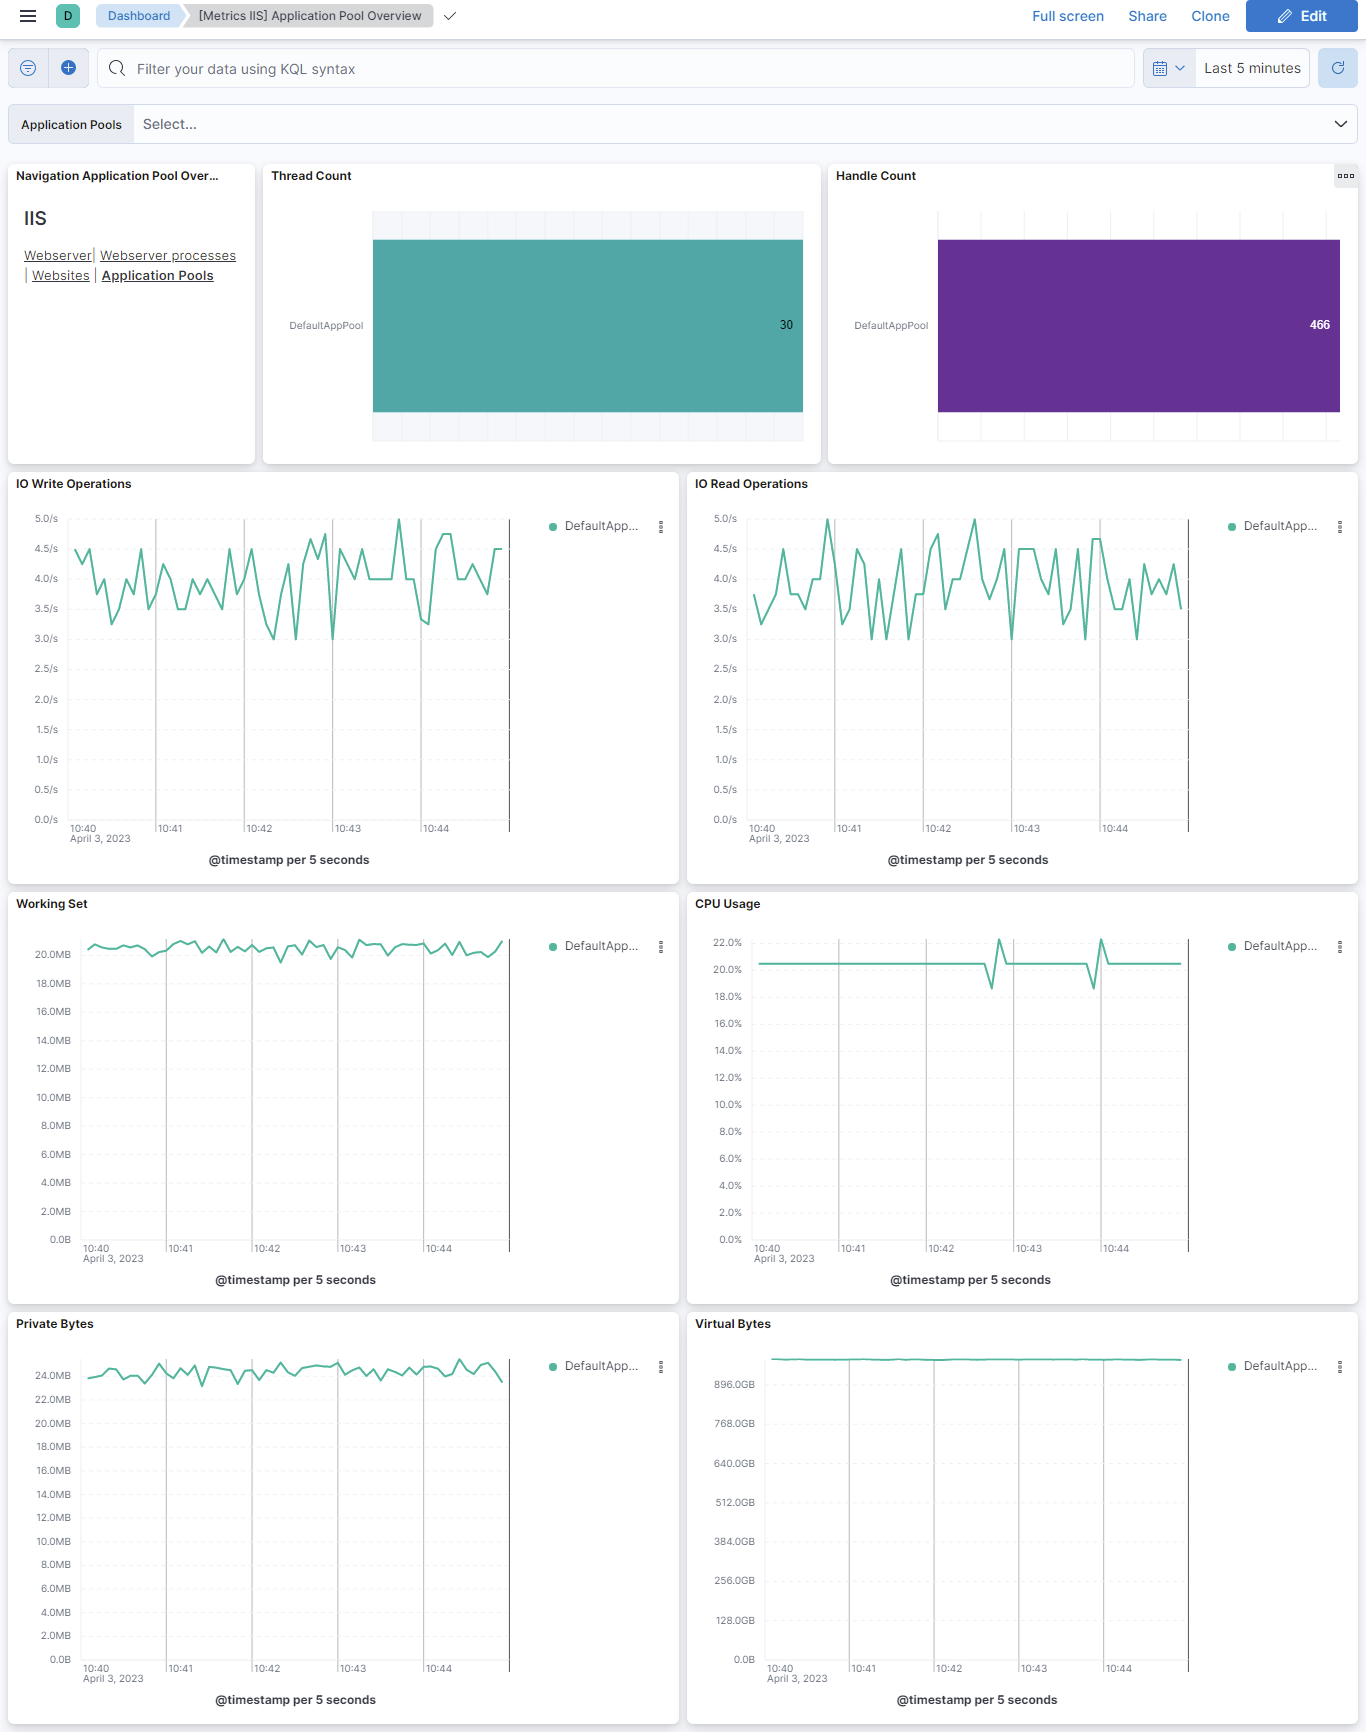Refresh the dashboard data
Viewport: 1366px width, 1732px height.
1337,68
